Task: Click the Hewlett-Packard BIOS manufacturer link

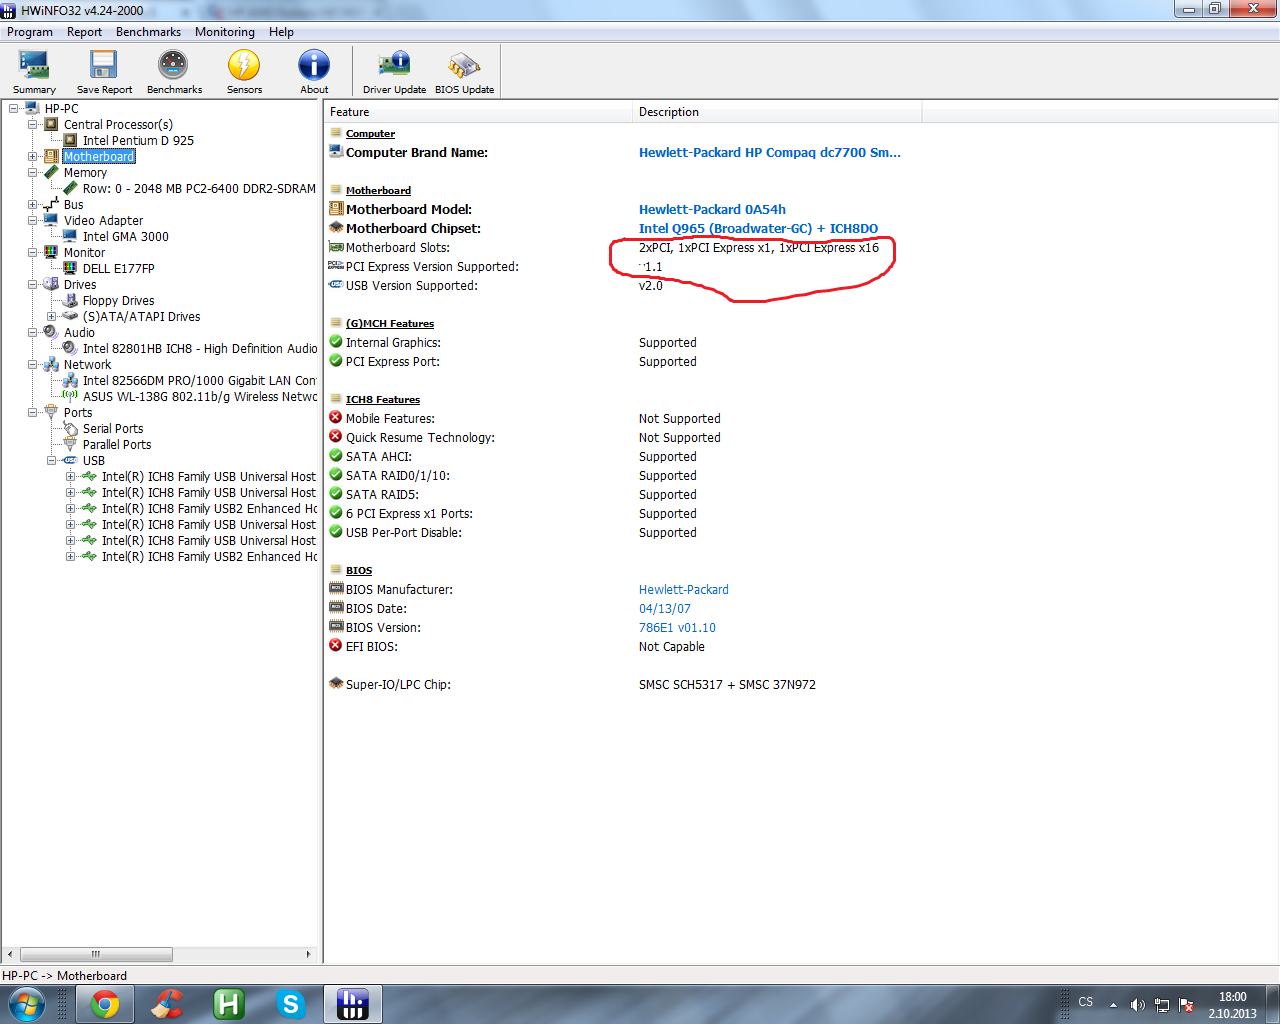Action: click(684, 589)
